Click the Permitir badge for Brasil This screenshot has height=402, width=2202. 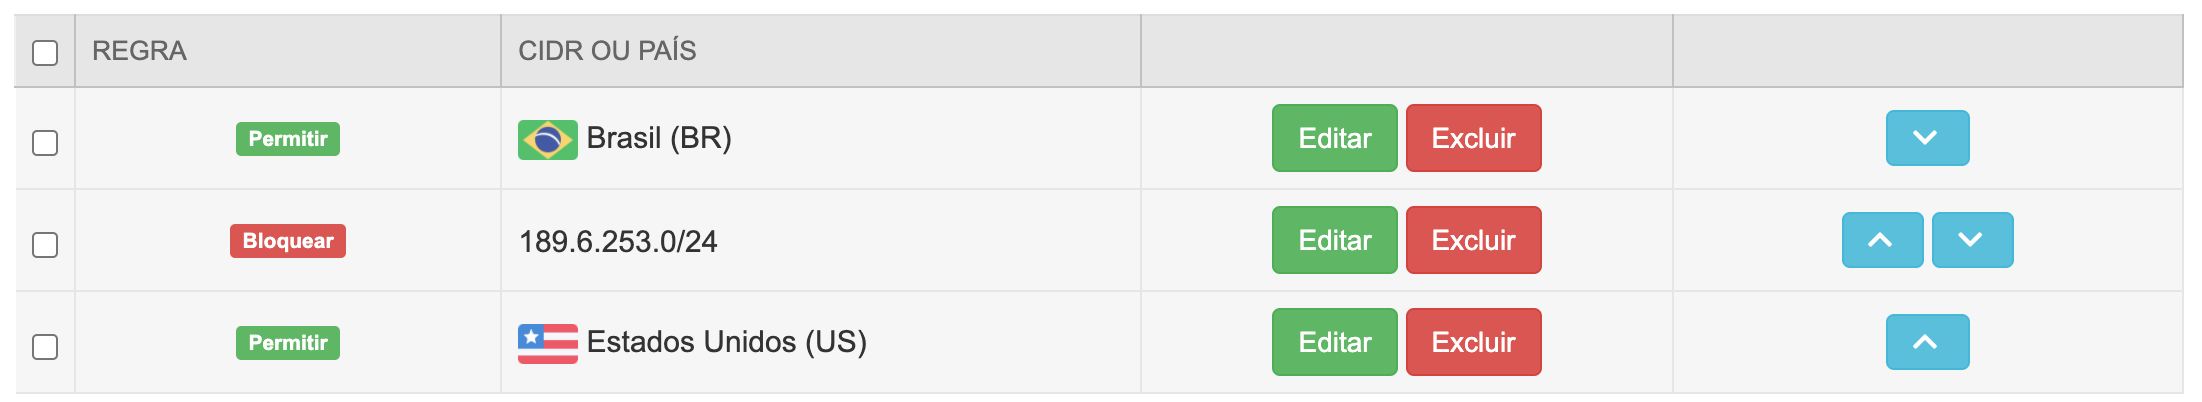[x=288, y=139]
